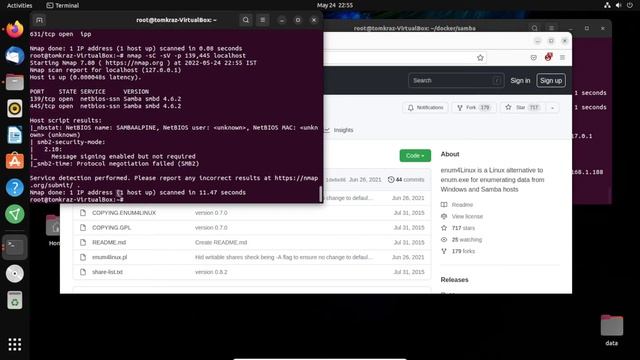Open hamburger menu in docker/samba terminal

pyautogui.click(x=551, y=28)
